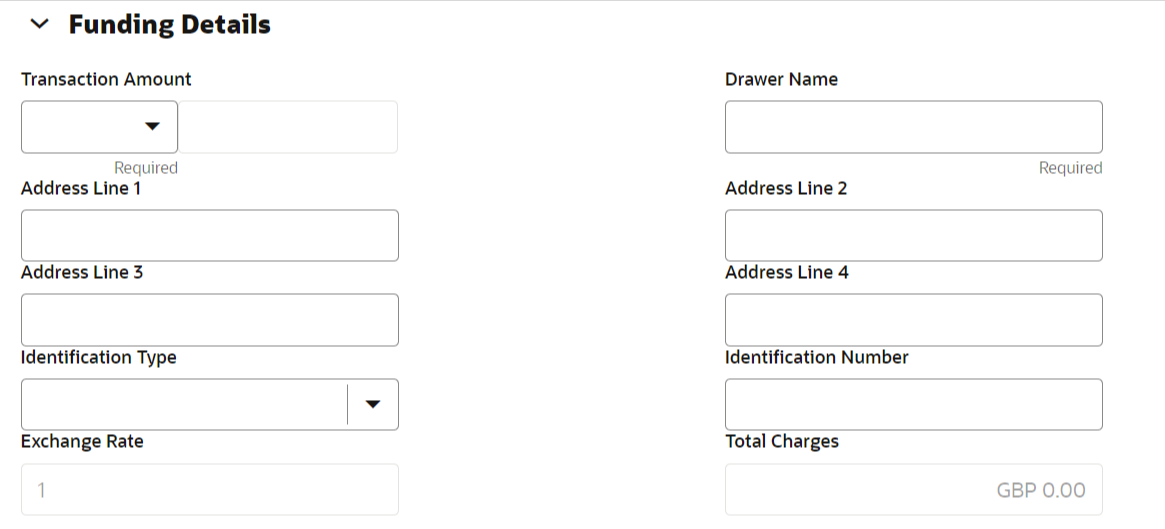
Task: Click the Transaction Amount label
Action: (x=106, y=79)
